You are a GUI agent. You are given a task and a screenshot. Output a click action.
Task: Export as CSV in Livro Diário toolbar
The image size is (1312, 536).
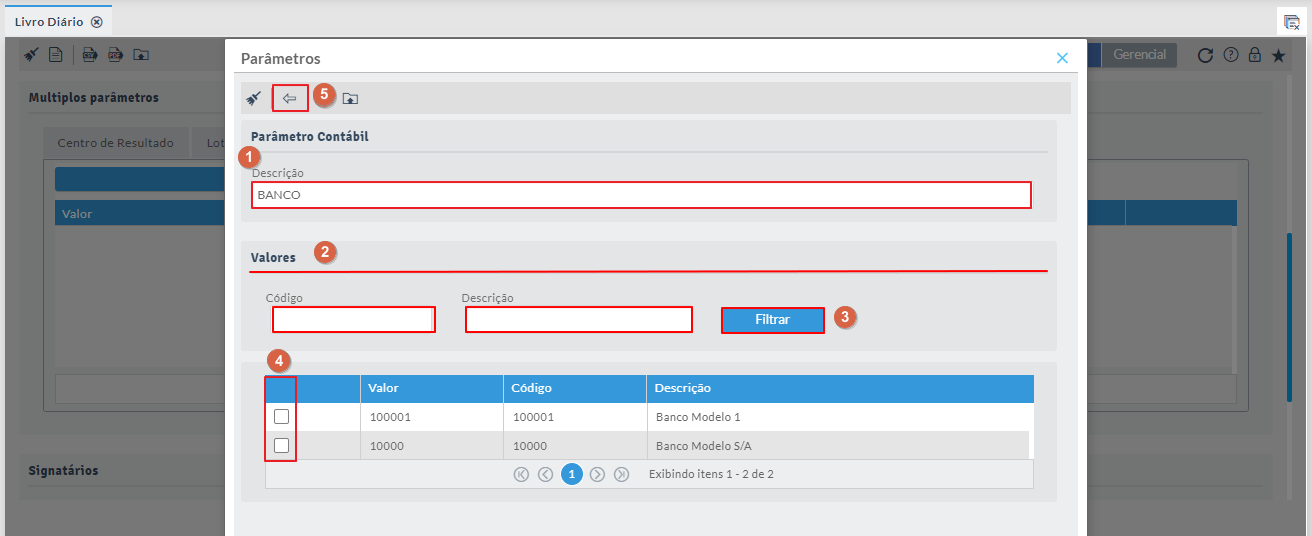(x=90, y=55)
